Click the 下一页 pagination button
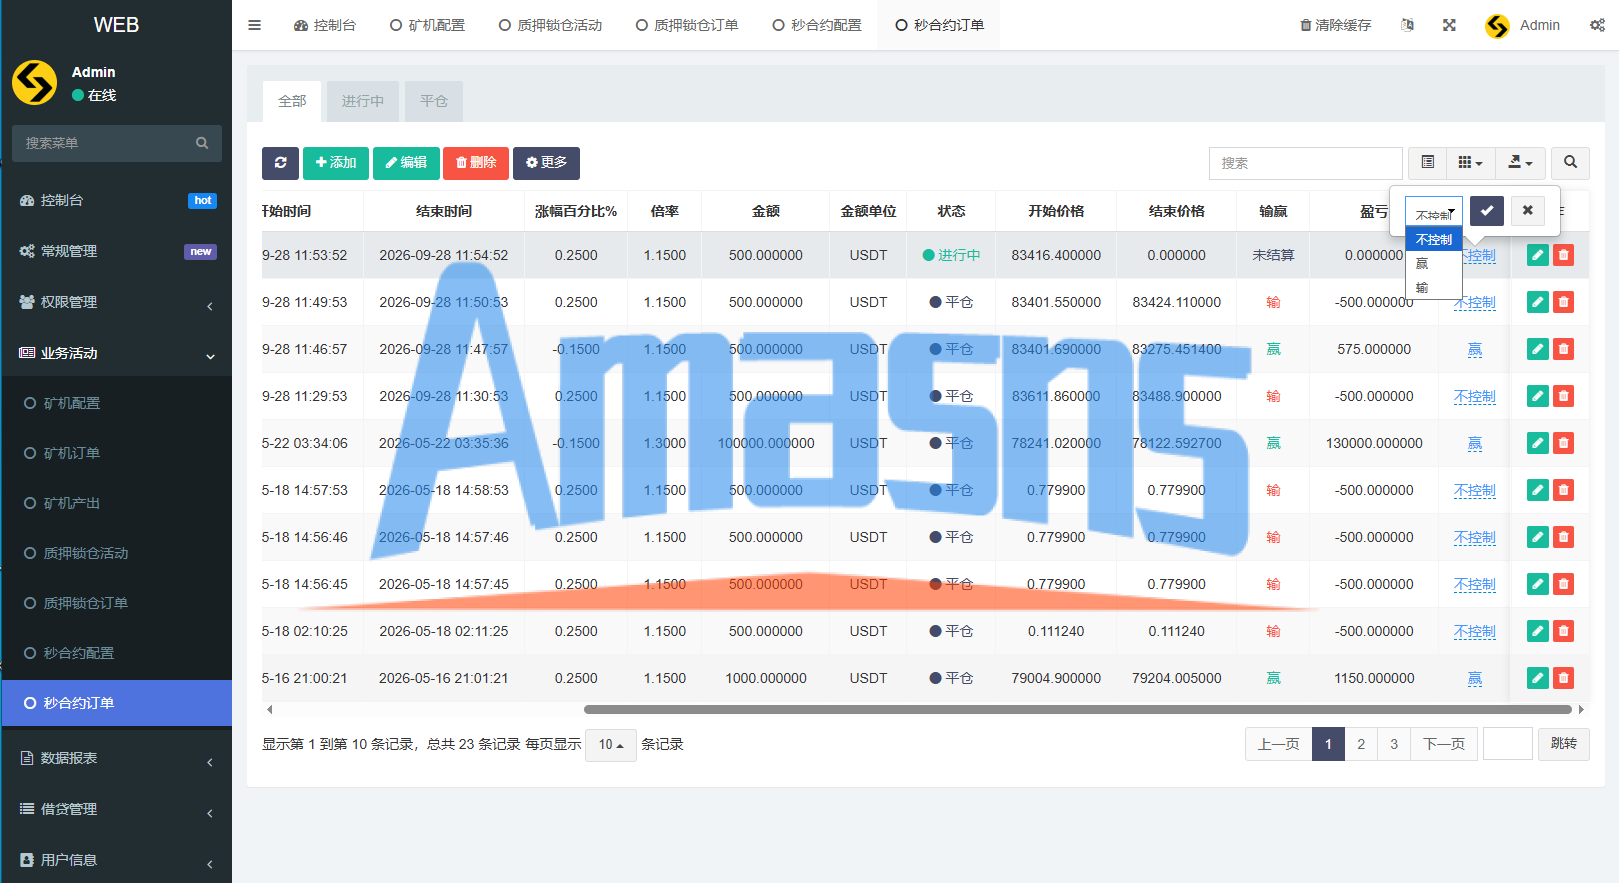 1444,744
